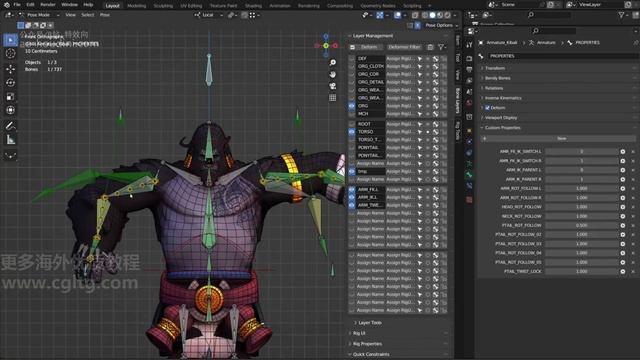This screenshot has height=360, width=640.
Task: Uncheck the Deform checkbox
Action: click(x=487, y=108)
